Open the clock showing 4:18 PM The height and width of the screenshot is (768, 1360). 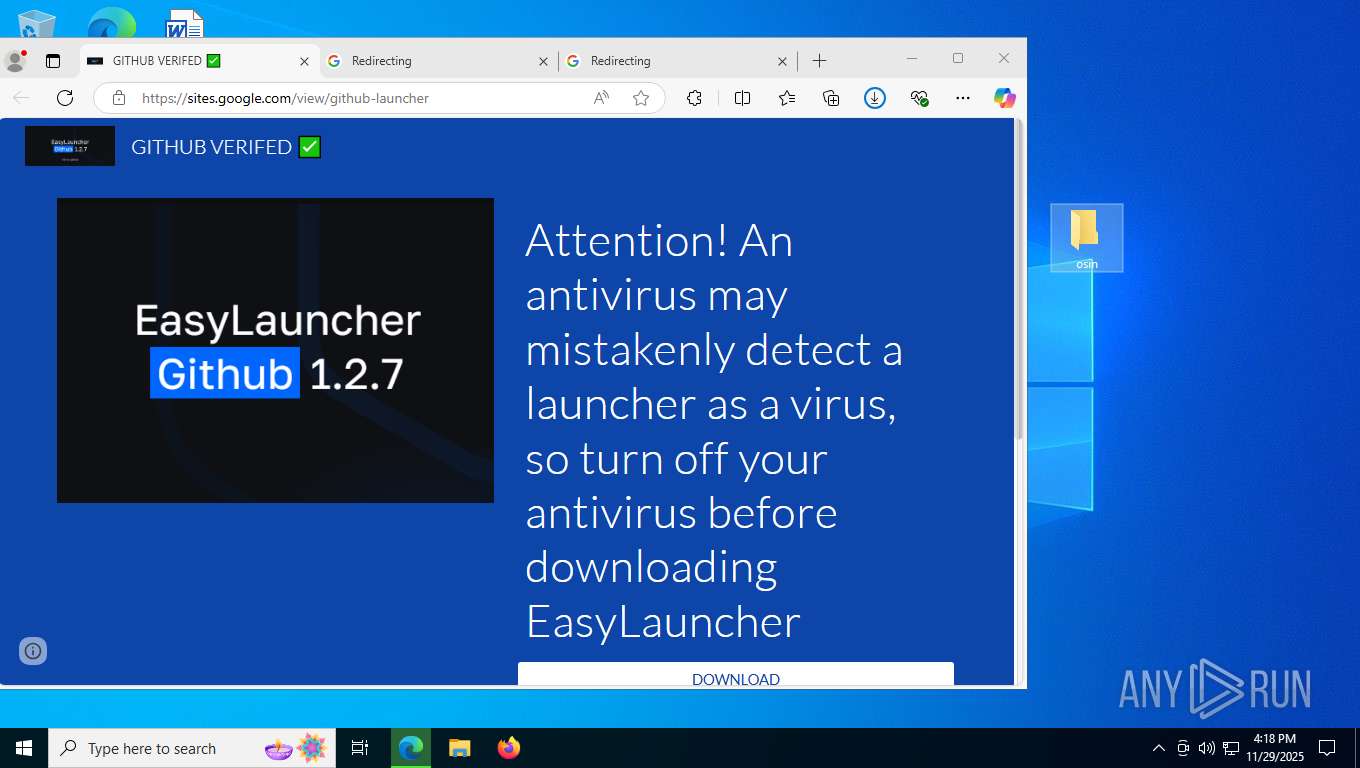[1274, 748]
